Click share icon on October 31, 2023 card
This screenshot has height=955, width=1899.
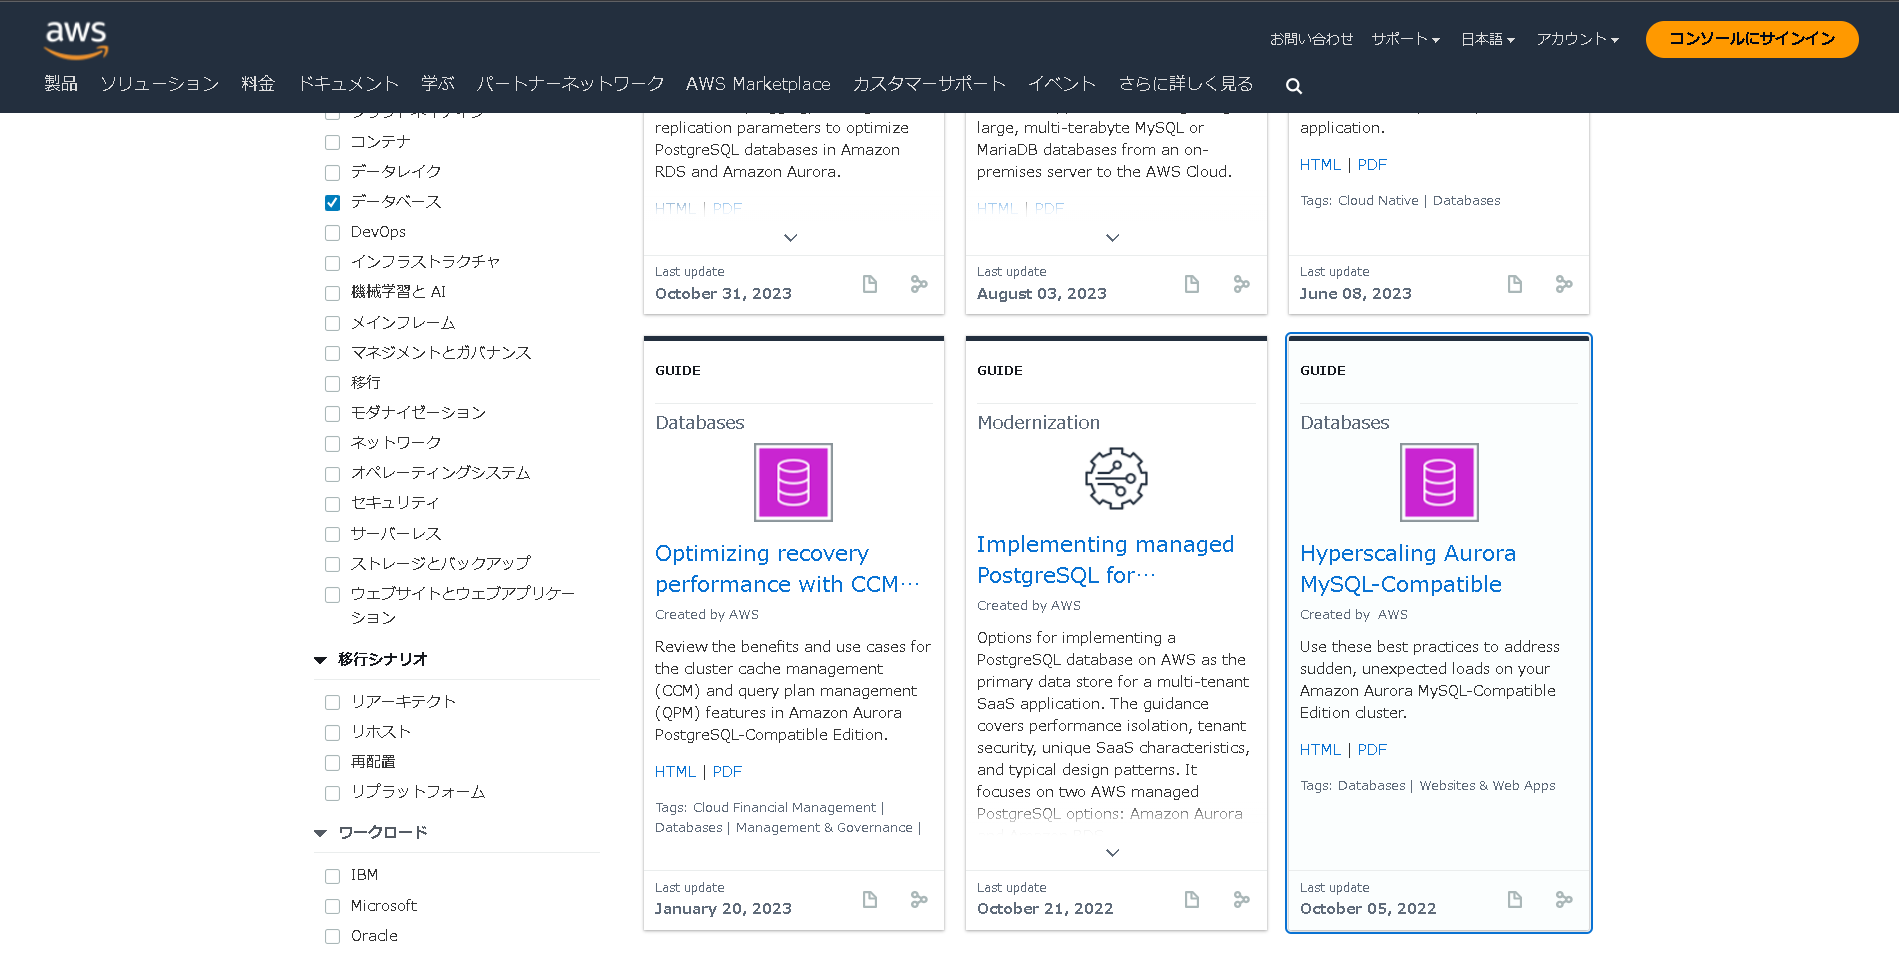tap(919, 284)
